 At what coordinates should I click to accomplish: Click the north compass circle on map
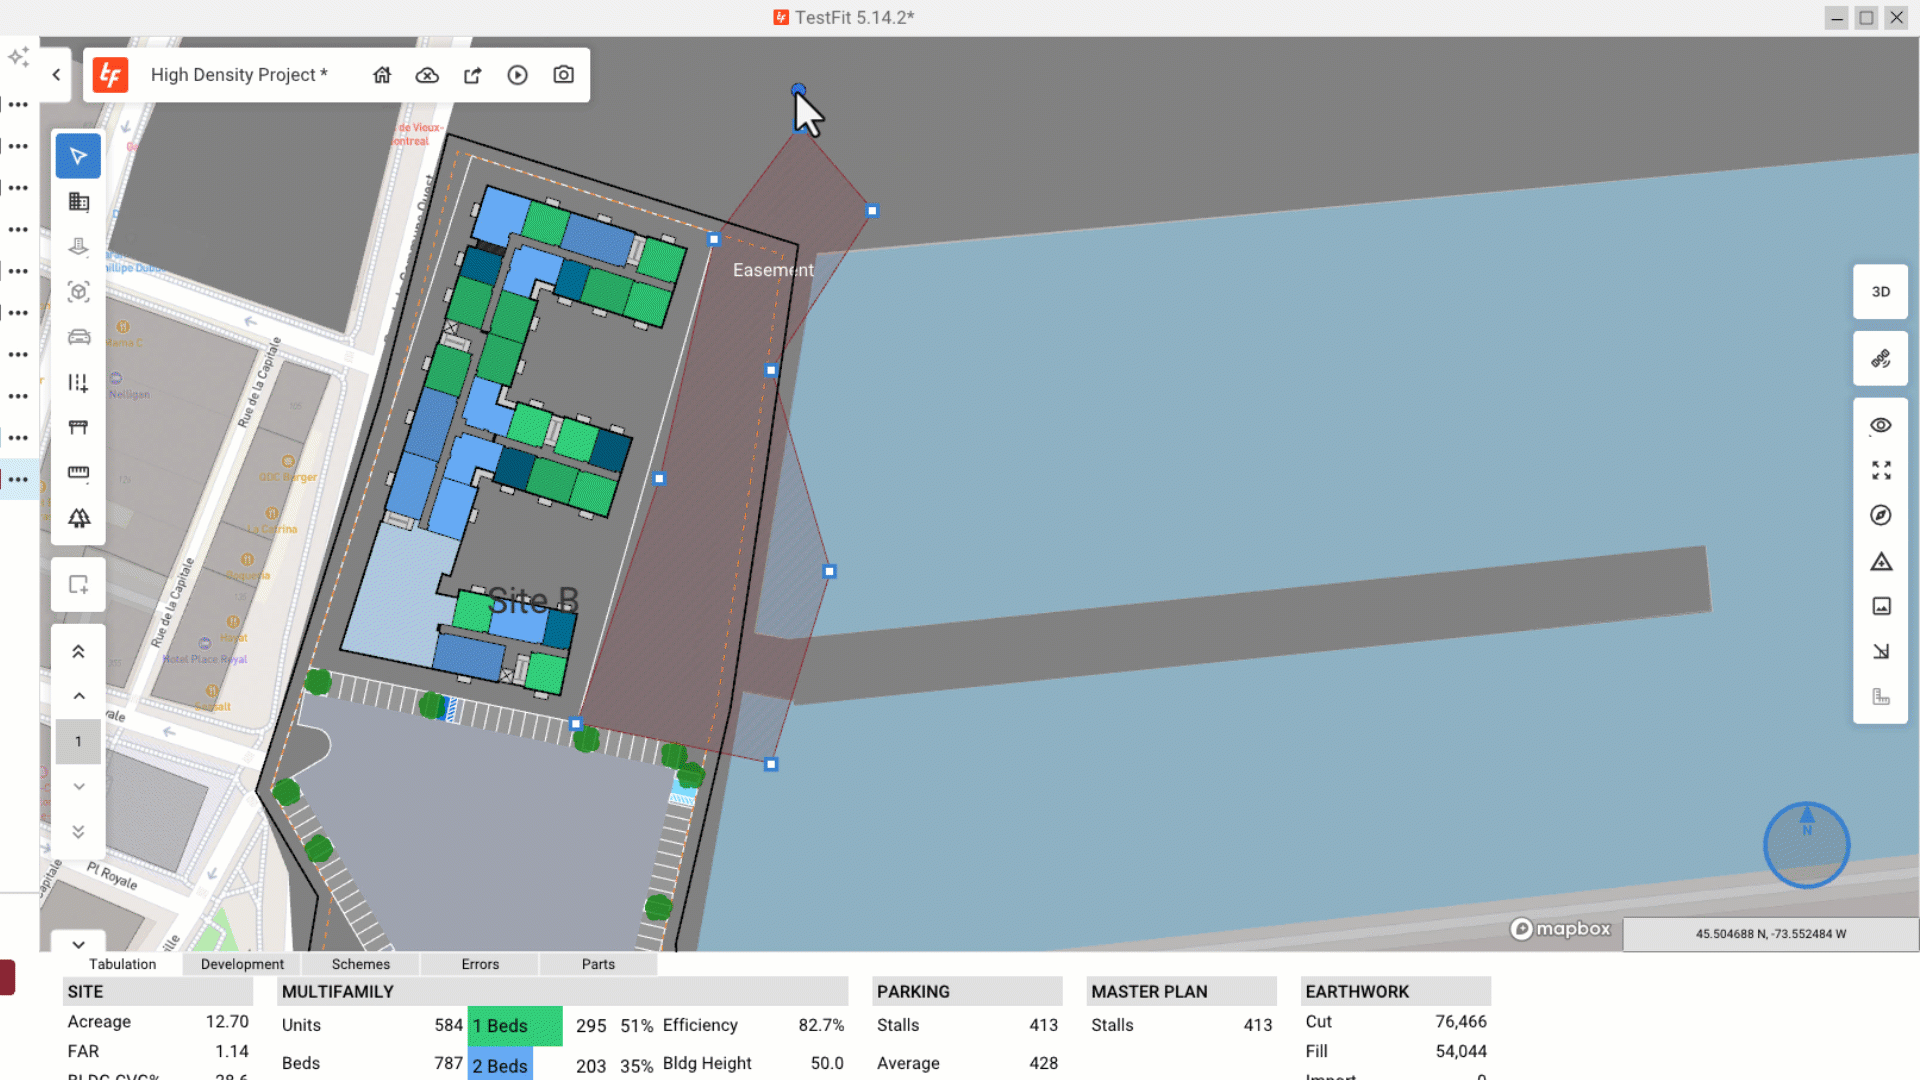1806,845
